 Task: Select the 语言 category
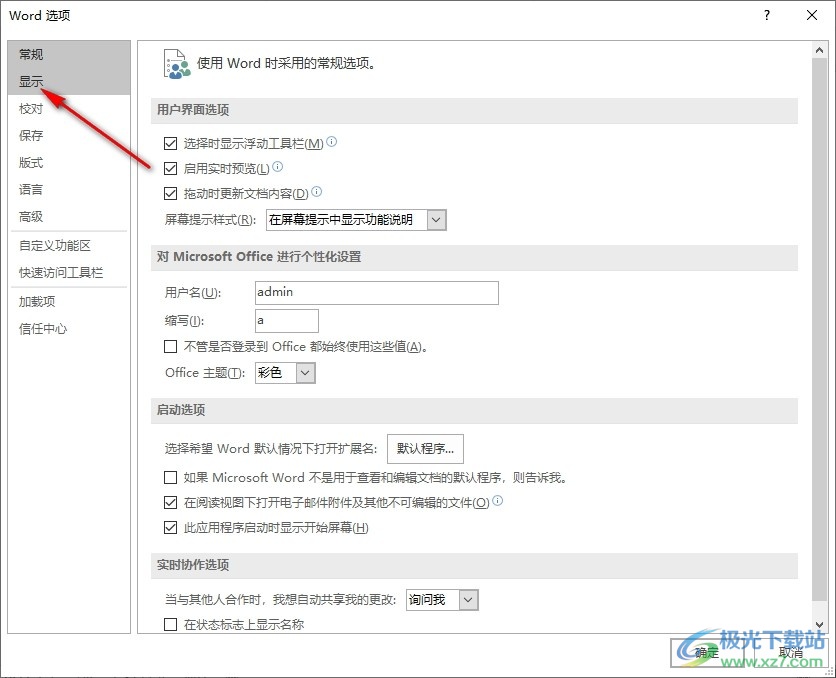click(69, 189)
